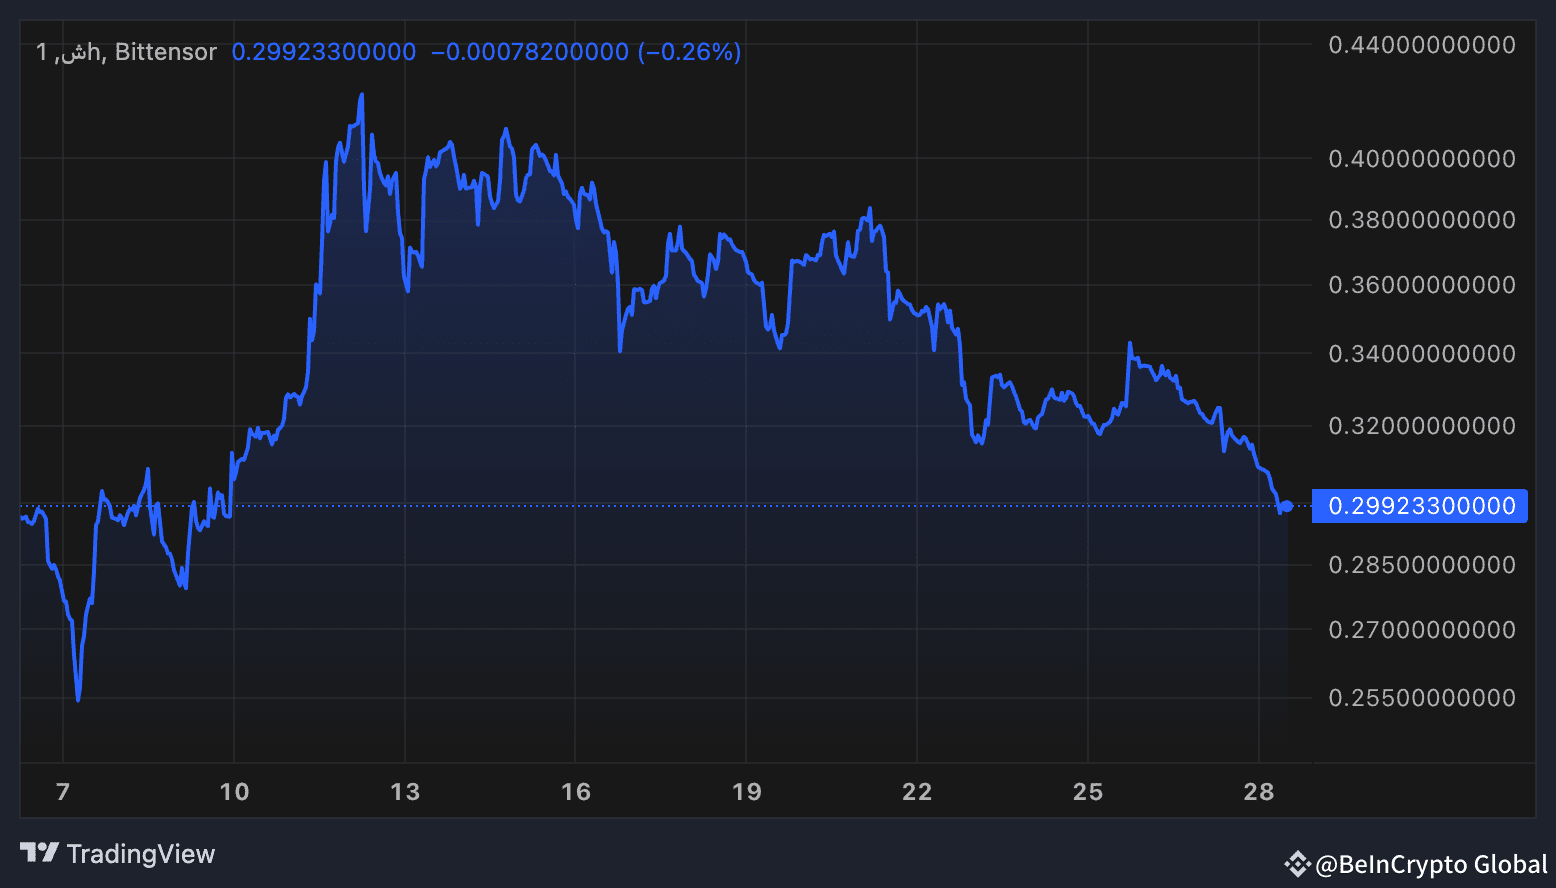
Task: Click the 0.38000000000 price axis label
Action: click(1422, 220)
